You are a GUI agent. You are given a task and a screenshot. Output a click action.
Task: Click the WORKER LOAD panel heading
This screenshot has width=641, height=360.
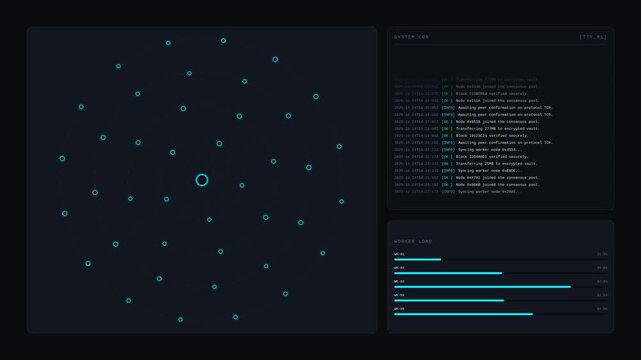click(x=413, y=241)
